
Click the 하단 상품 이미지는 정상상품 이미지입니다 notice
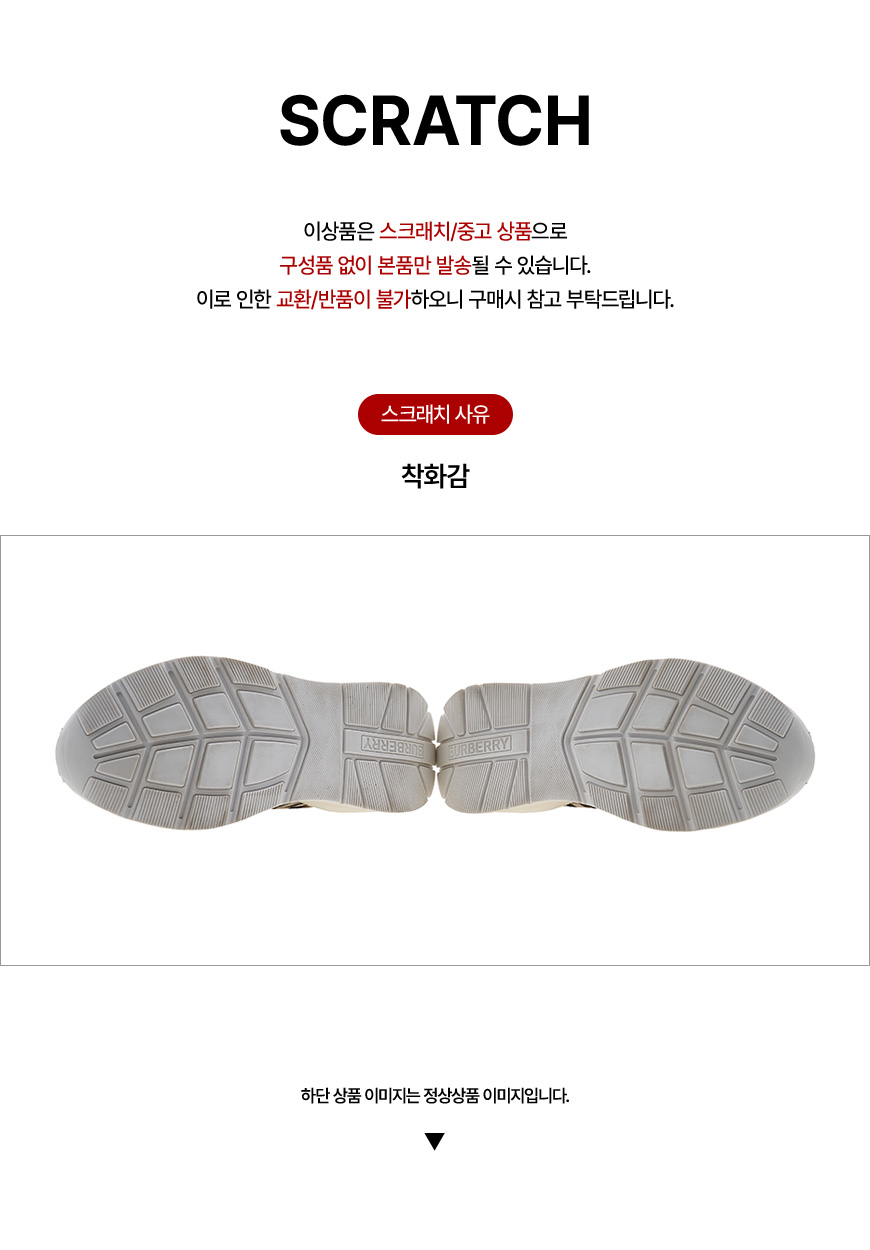click(x=435, y=1095)
